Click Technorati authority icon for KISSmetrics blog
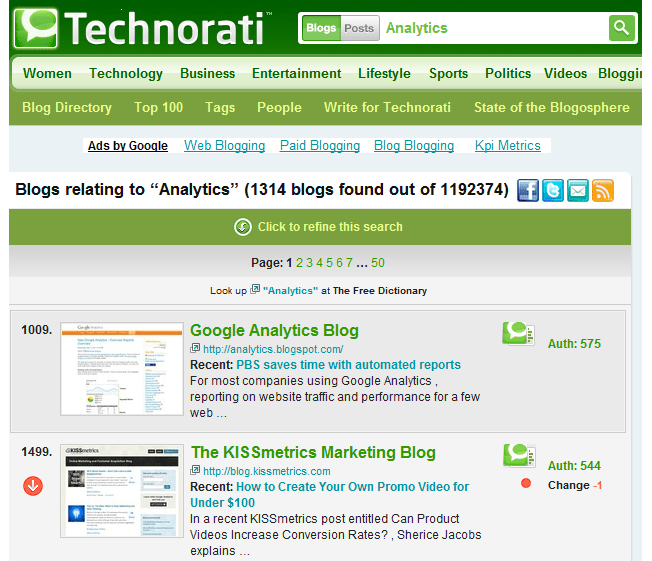 point(519,455)
